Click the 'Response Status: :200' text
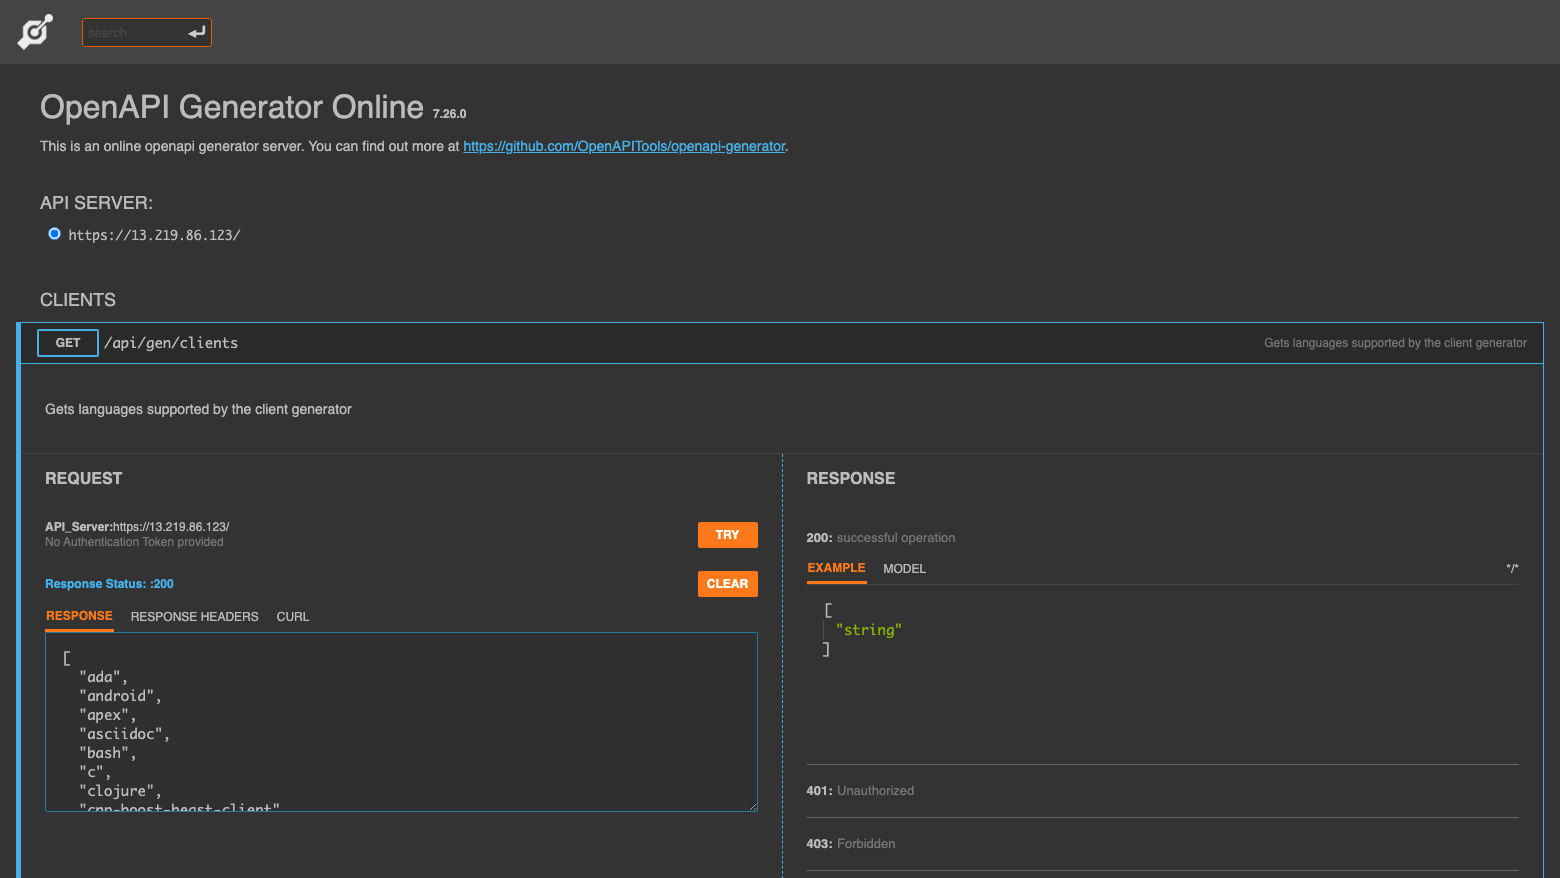The image size is (1560, 878). [109, 584]
